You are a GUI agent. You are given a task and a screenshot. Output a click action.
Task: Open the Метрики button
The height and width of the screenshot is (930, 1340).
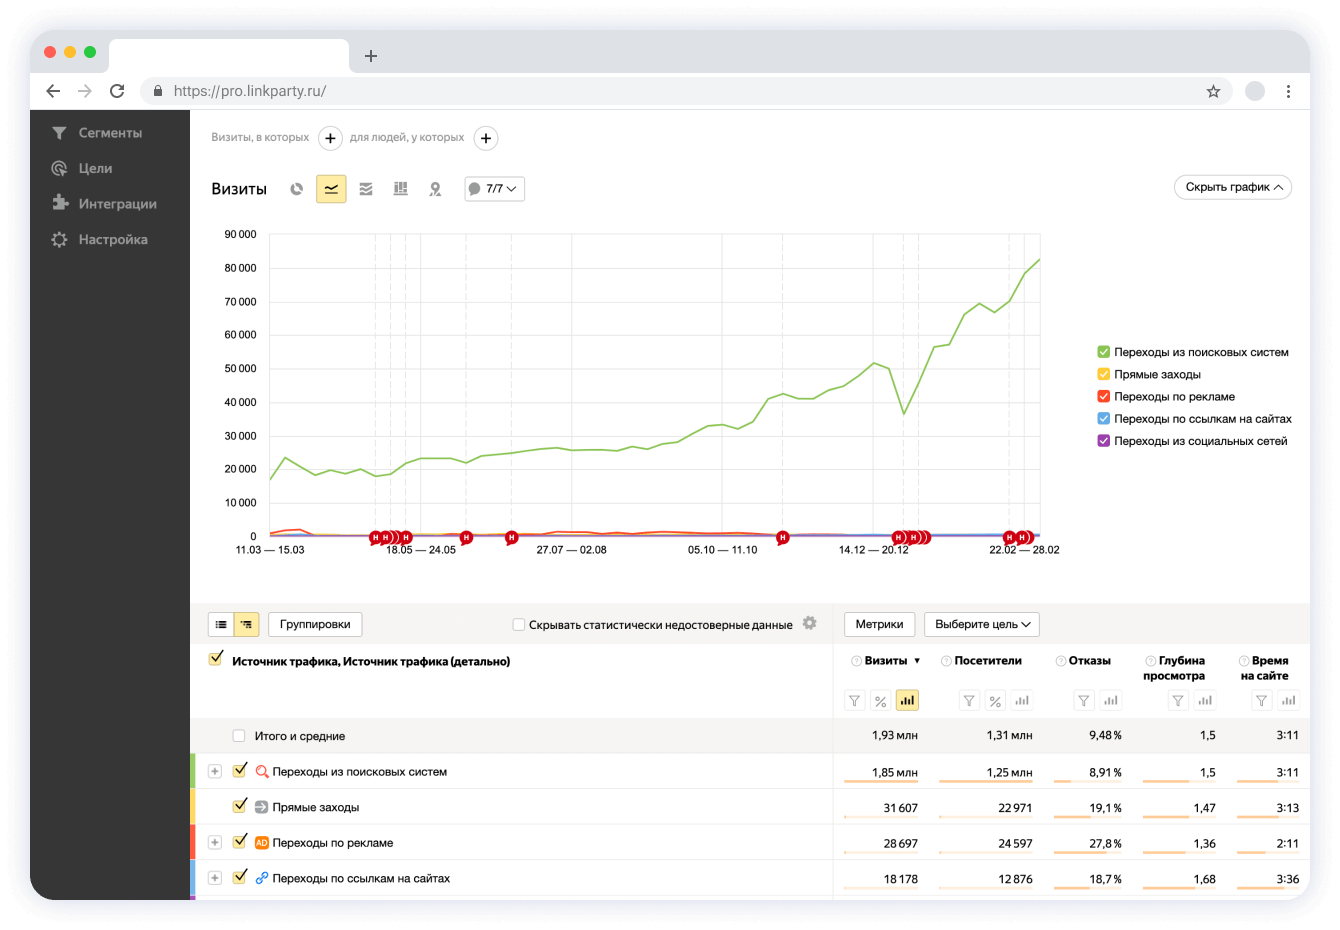click(880, 624)
